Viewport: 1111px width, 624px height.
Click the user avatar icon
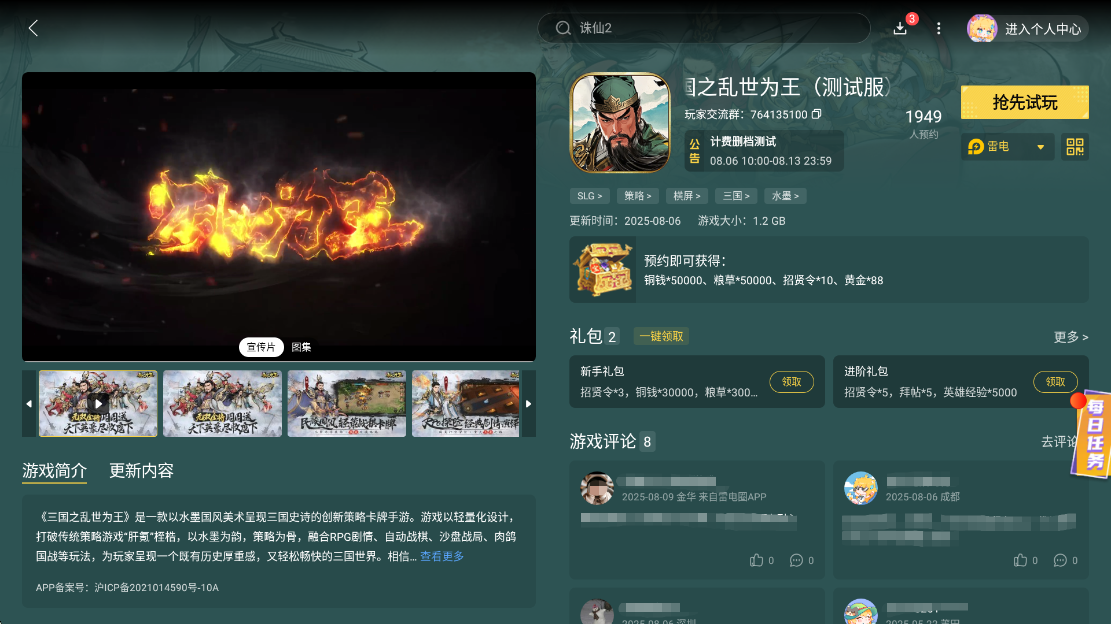click(982, 28)
